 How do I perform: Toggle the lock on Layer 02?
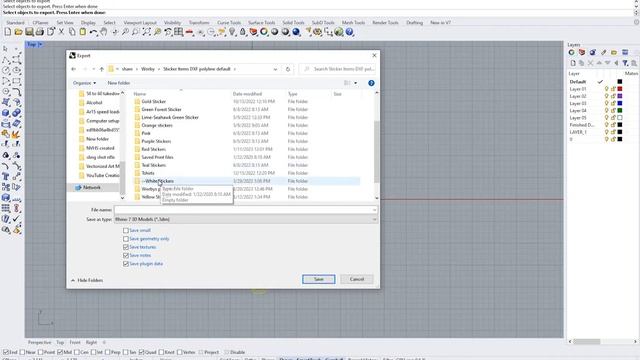[613, 96]
